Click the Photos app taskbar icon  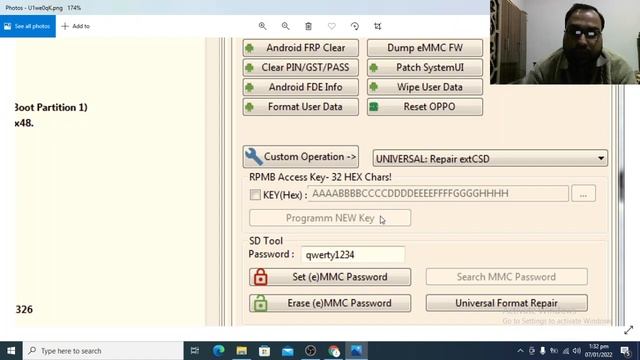click(x=356, y=351)
